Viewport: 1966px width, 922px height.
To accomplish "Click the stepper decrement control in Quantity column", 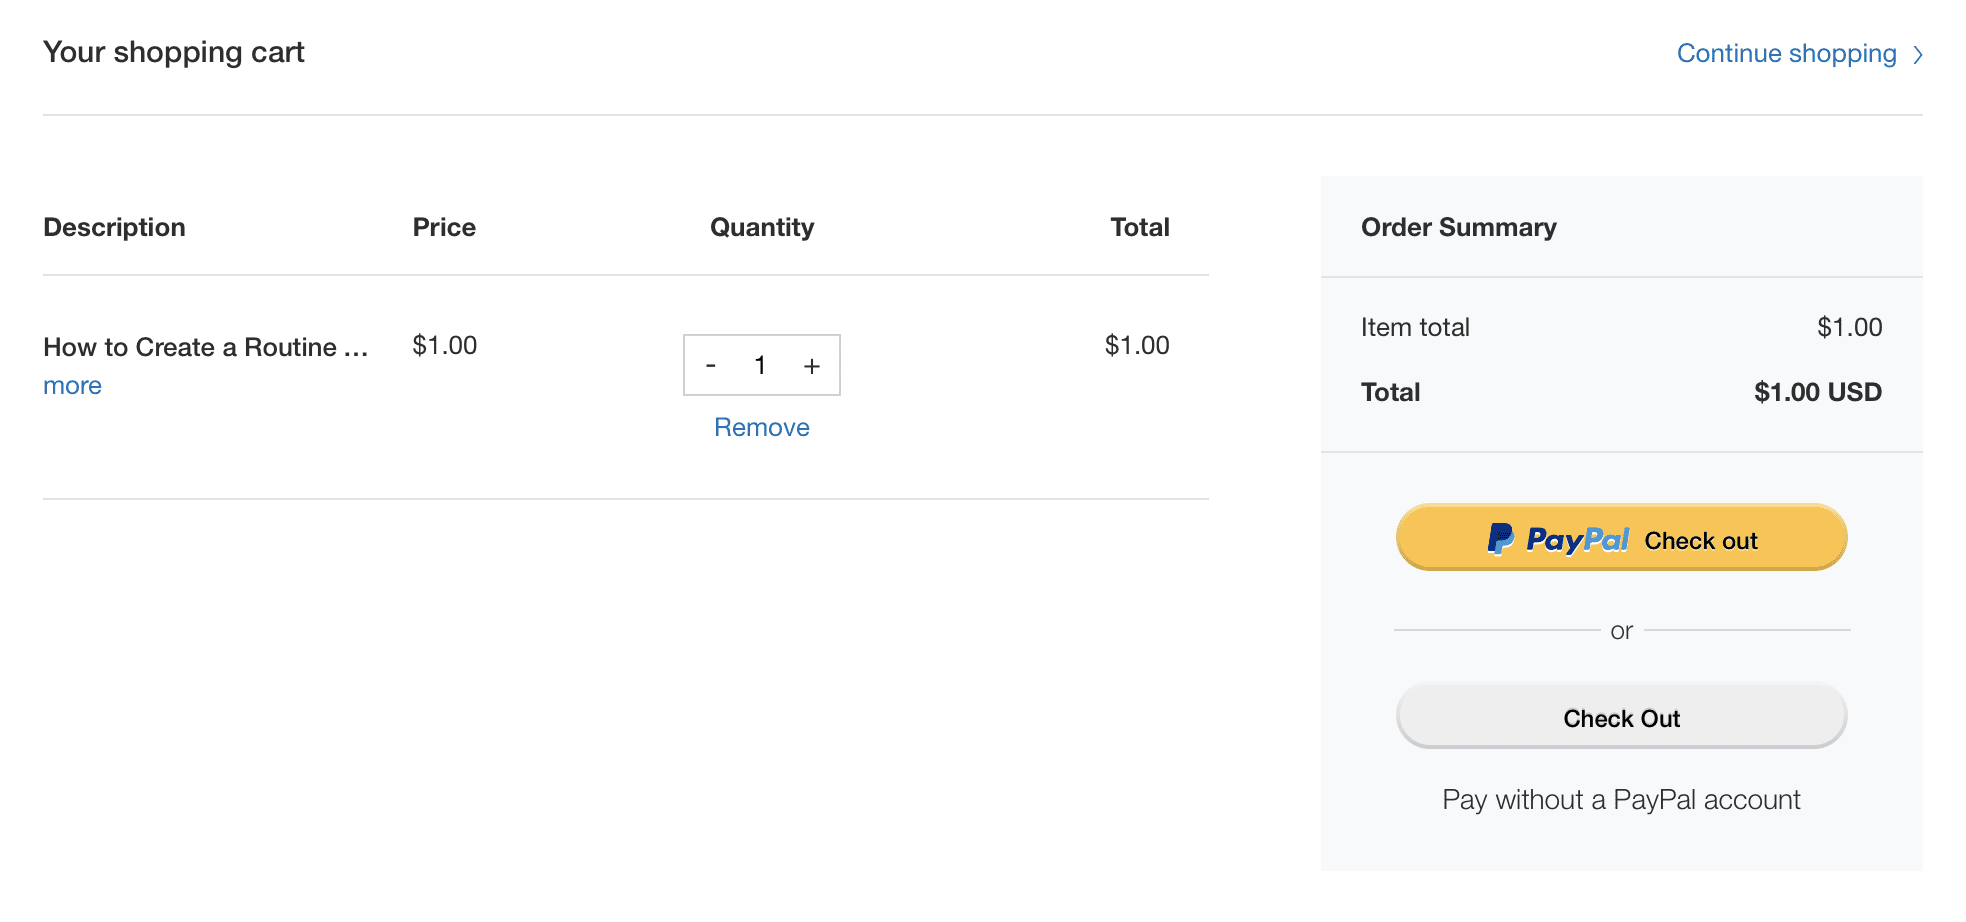I will [711, 365].
